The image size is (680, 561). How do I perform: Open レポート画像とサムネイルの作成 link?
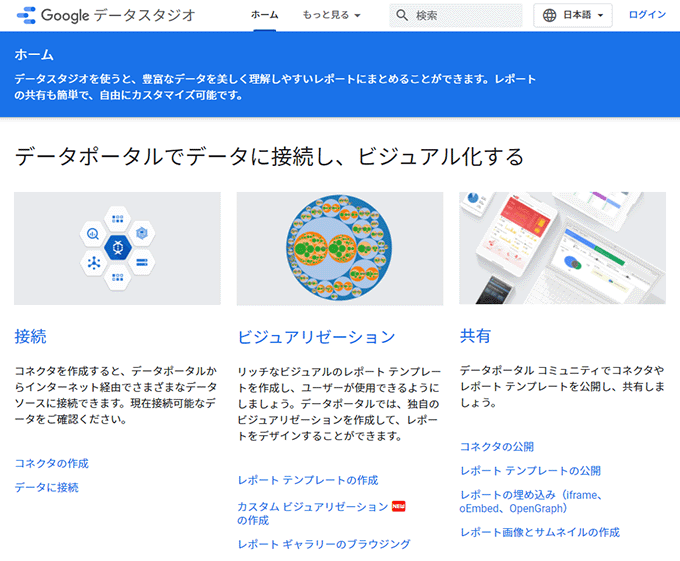pos(540,532)
